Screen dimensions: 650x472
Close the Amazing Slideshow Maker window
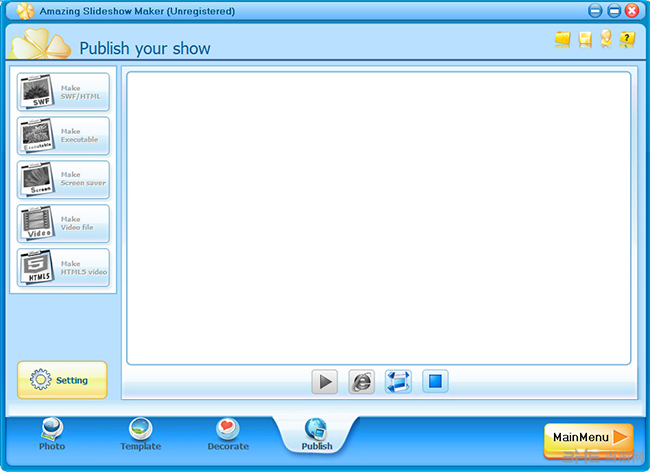click(632, 11)
